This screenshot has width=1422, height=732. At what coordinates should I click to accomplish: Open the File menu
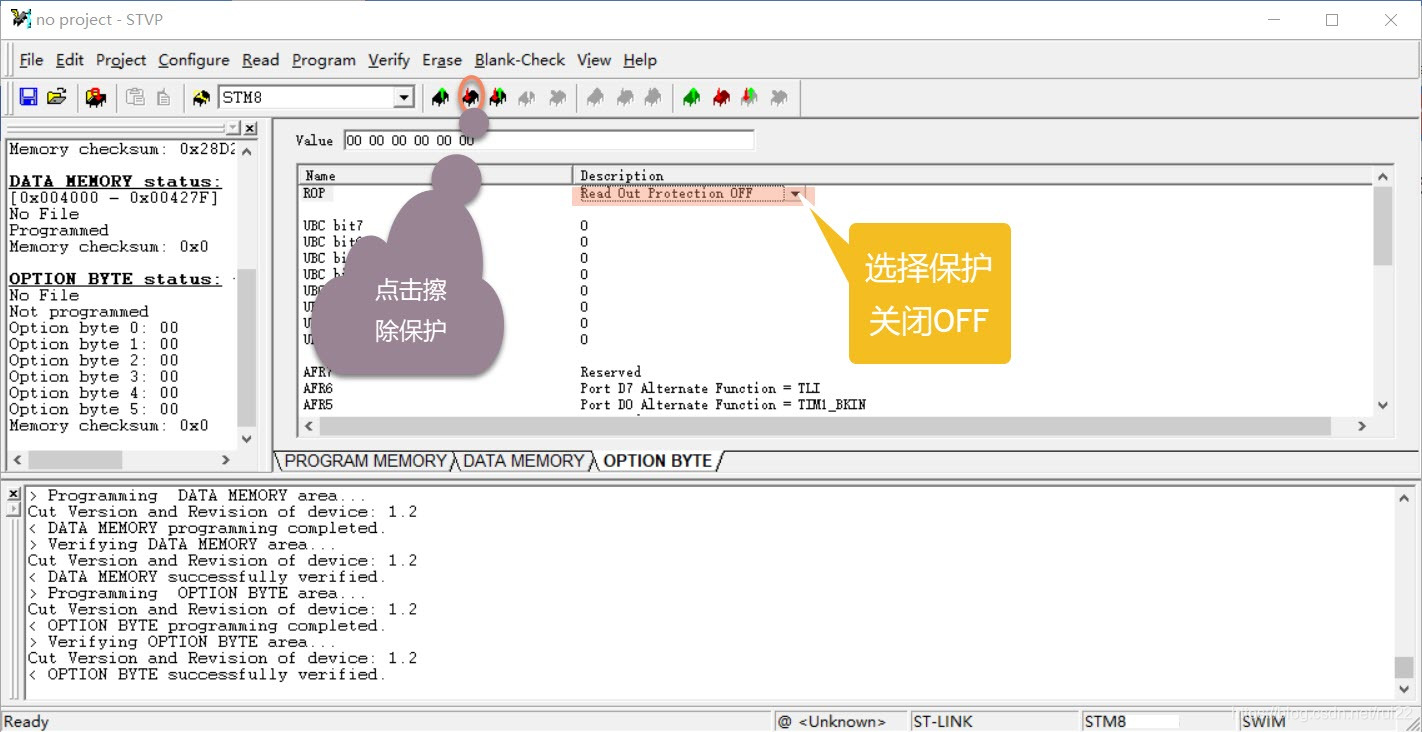point(31,60)
